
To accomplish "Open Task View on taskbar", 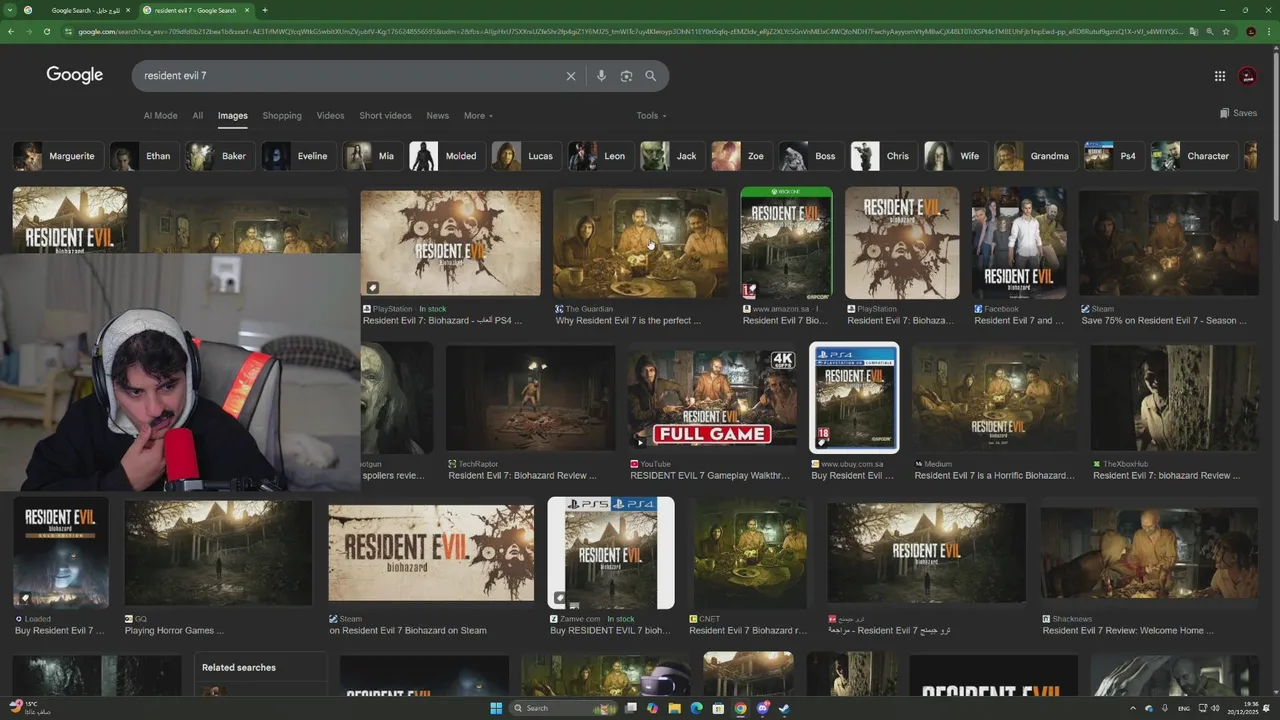I will (x=631, y=708).
